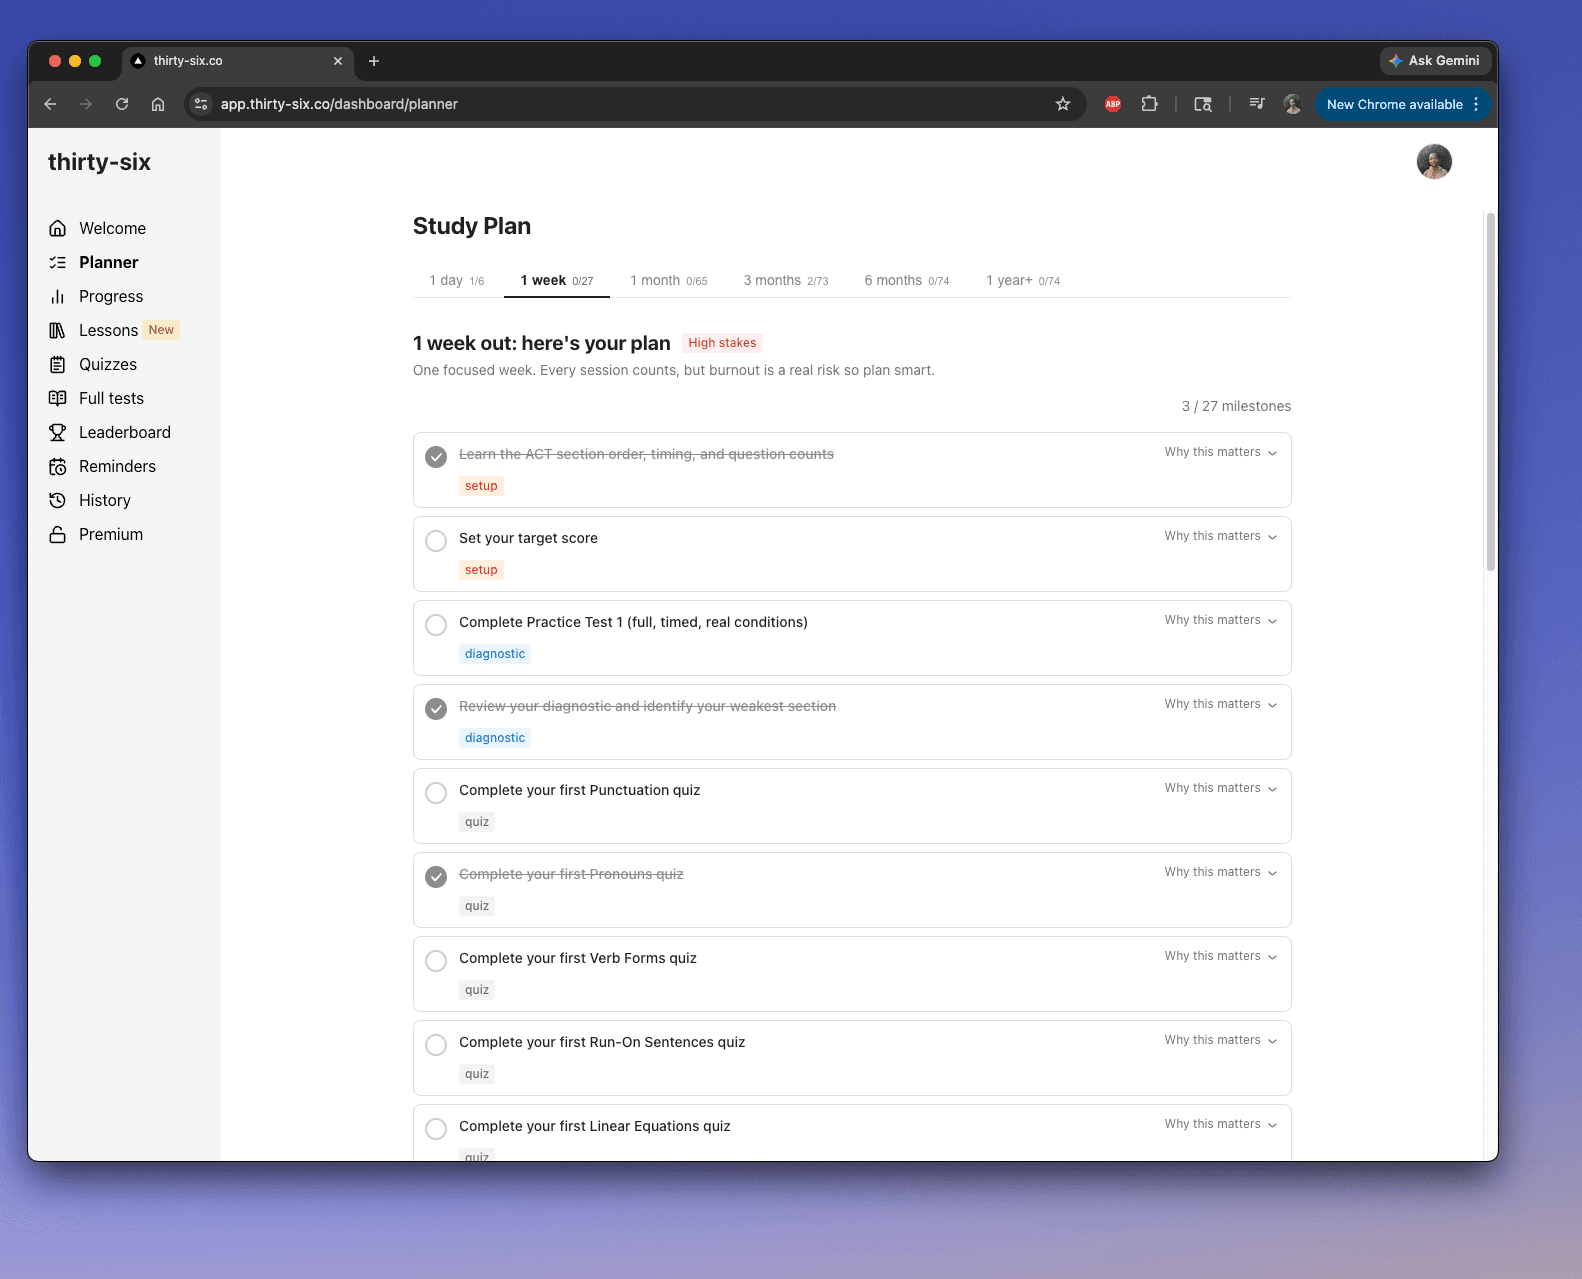Click the Reminders calendar-clock icon
Viewport: 1582px width, 1279px height.
(x=58, y=466)
